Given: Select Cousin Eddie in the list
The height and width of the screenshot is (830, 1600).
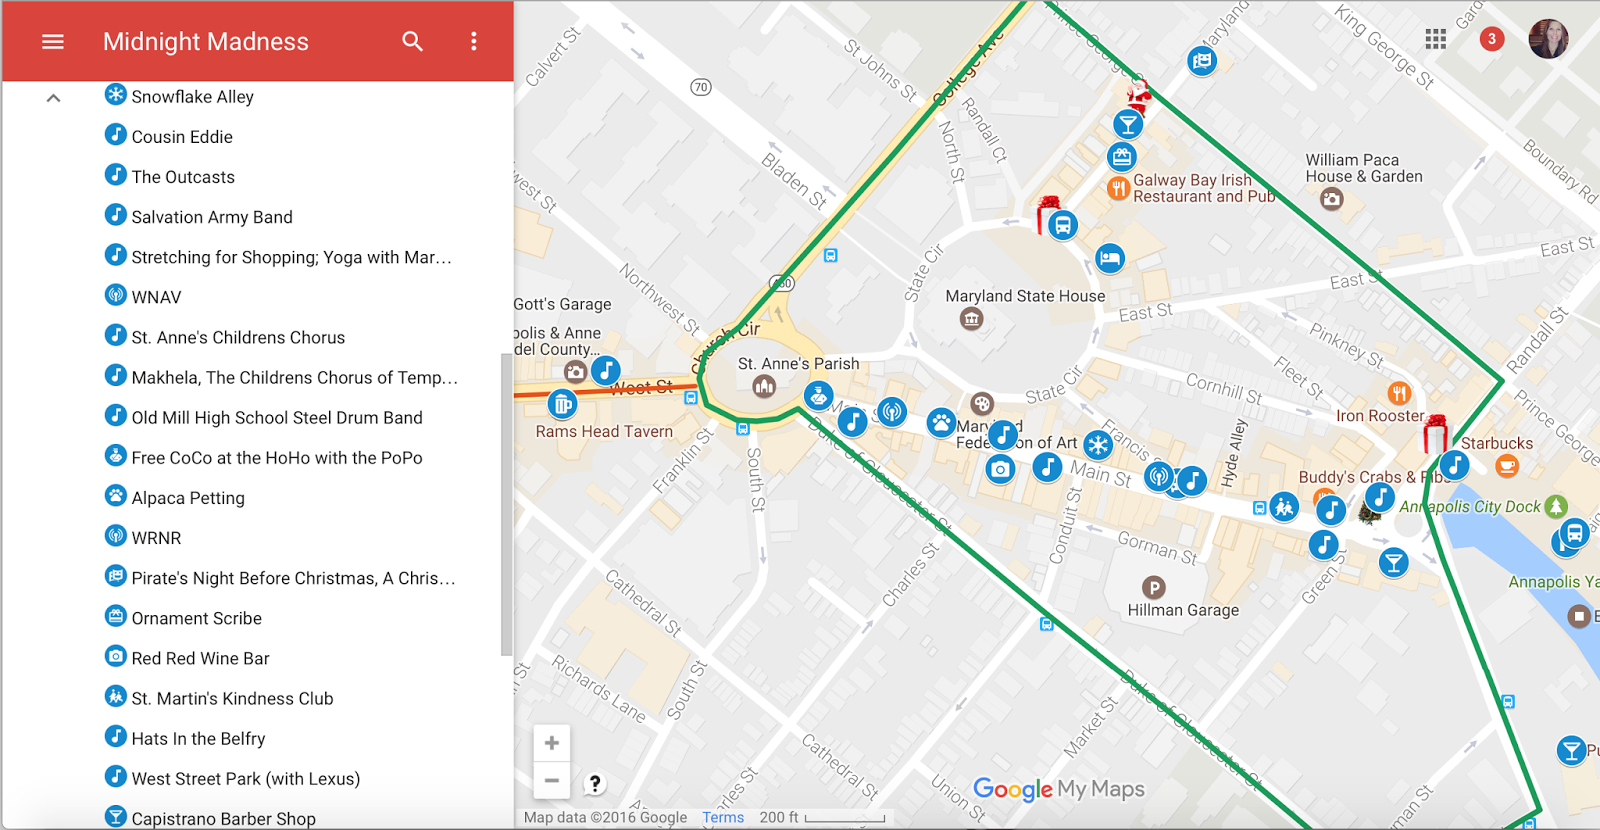Looking at the screenshot, I should tap(169, 136).
